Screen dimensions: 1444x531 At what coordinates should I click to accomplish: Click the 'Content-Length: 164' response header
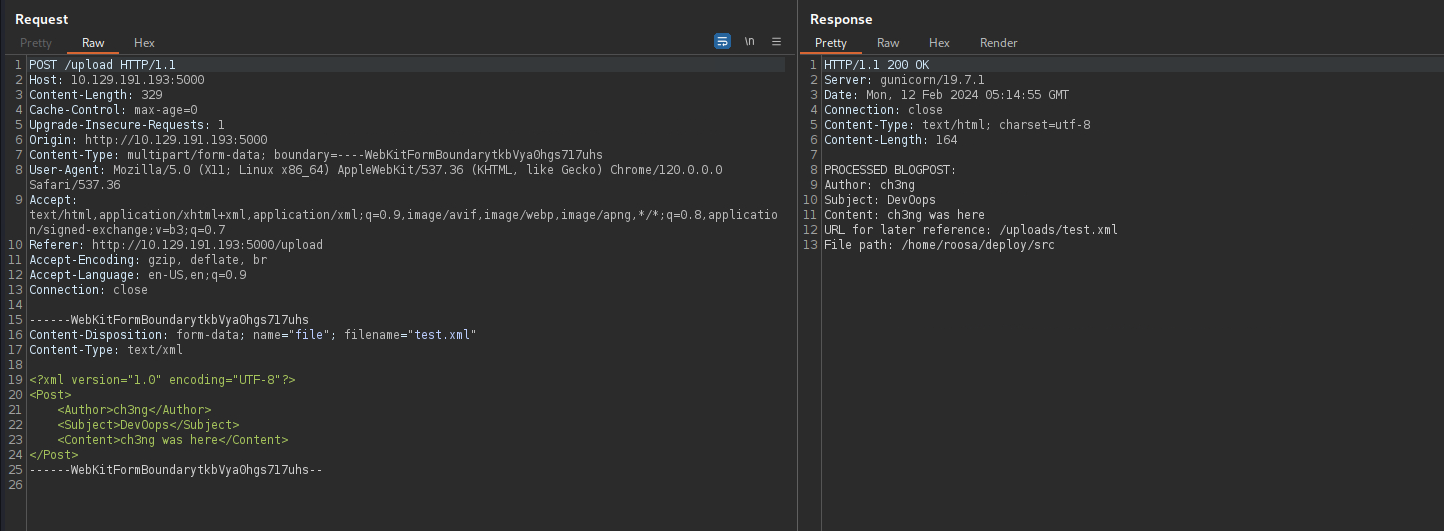pyautogui.click(x=891, y=140)
